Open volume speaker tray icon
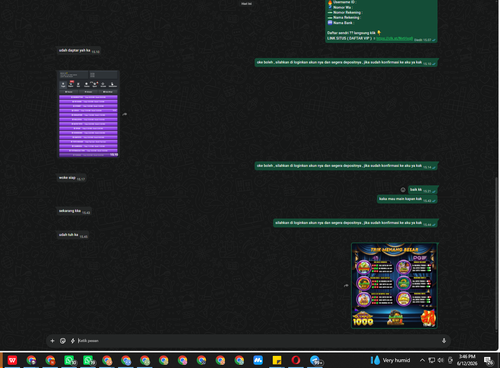Viewport: 500px width, 368px height. tap(441, 360)
